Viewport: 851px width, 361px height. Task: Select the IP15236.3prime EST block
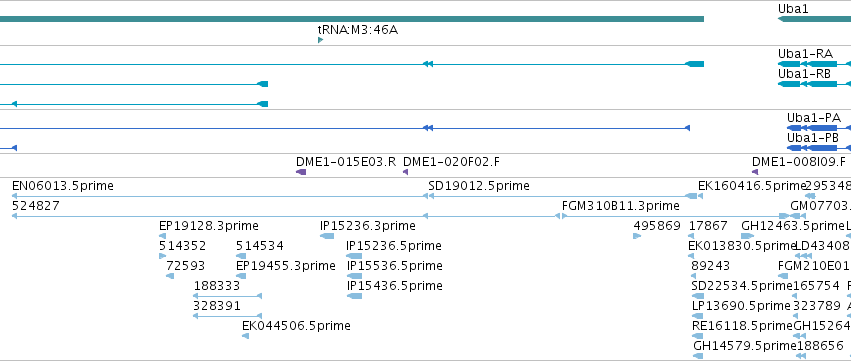click(x=327, y=236)
